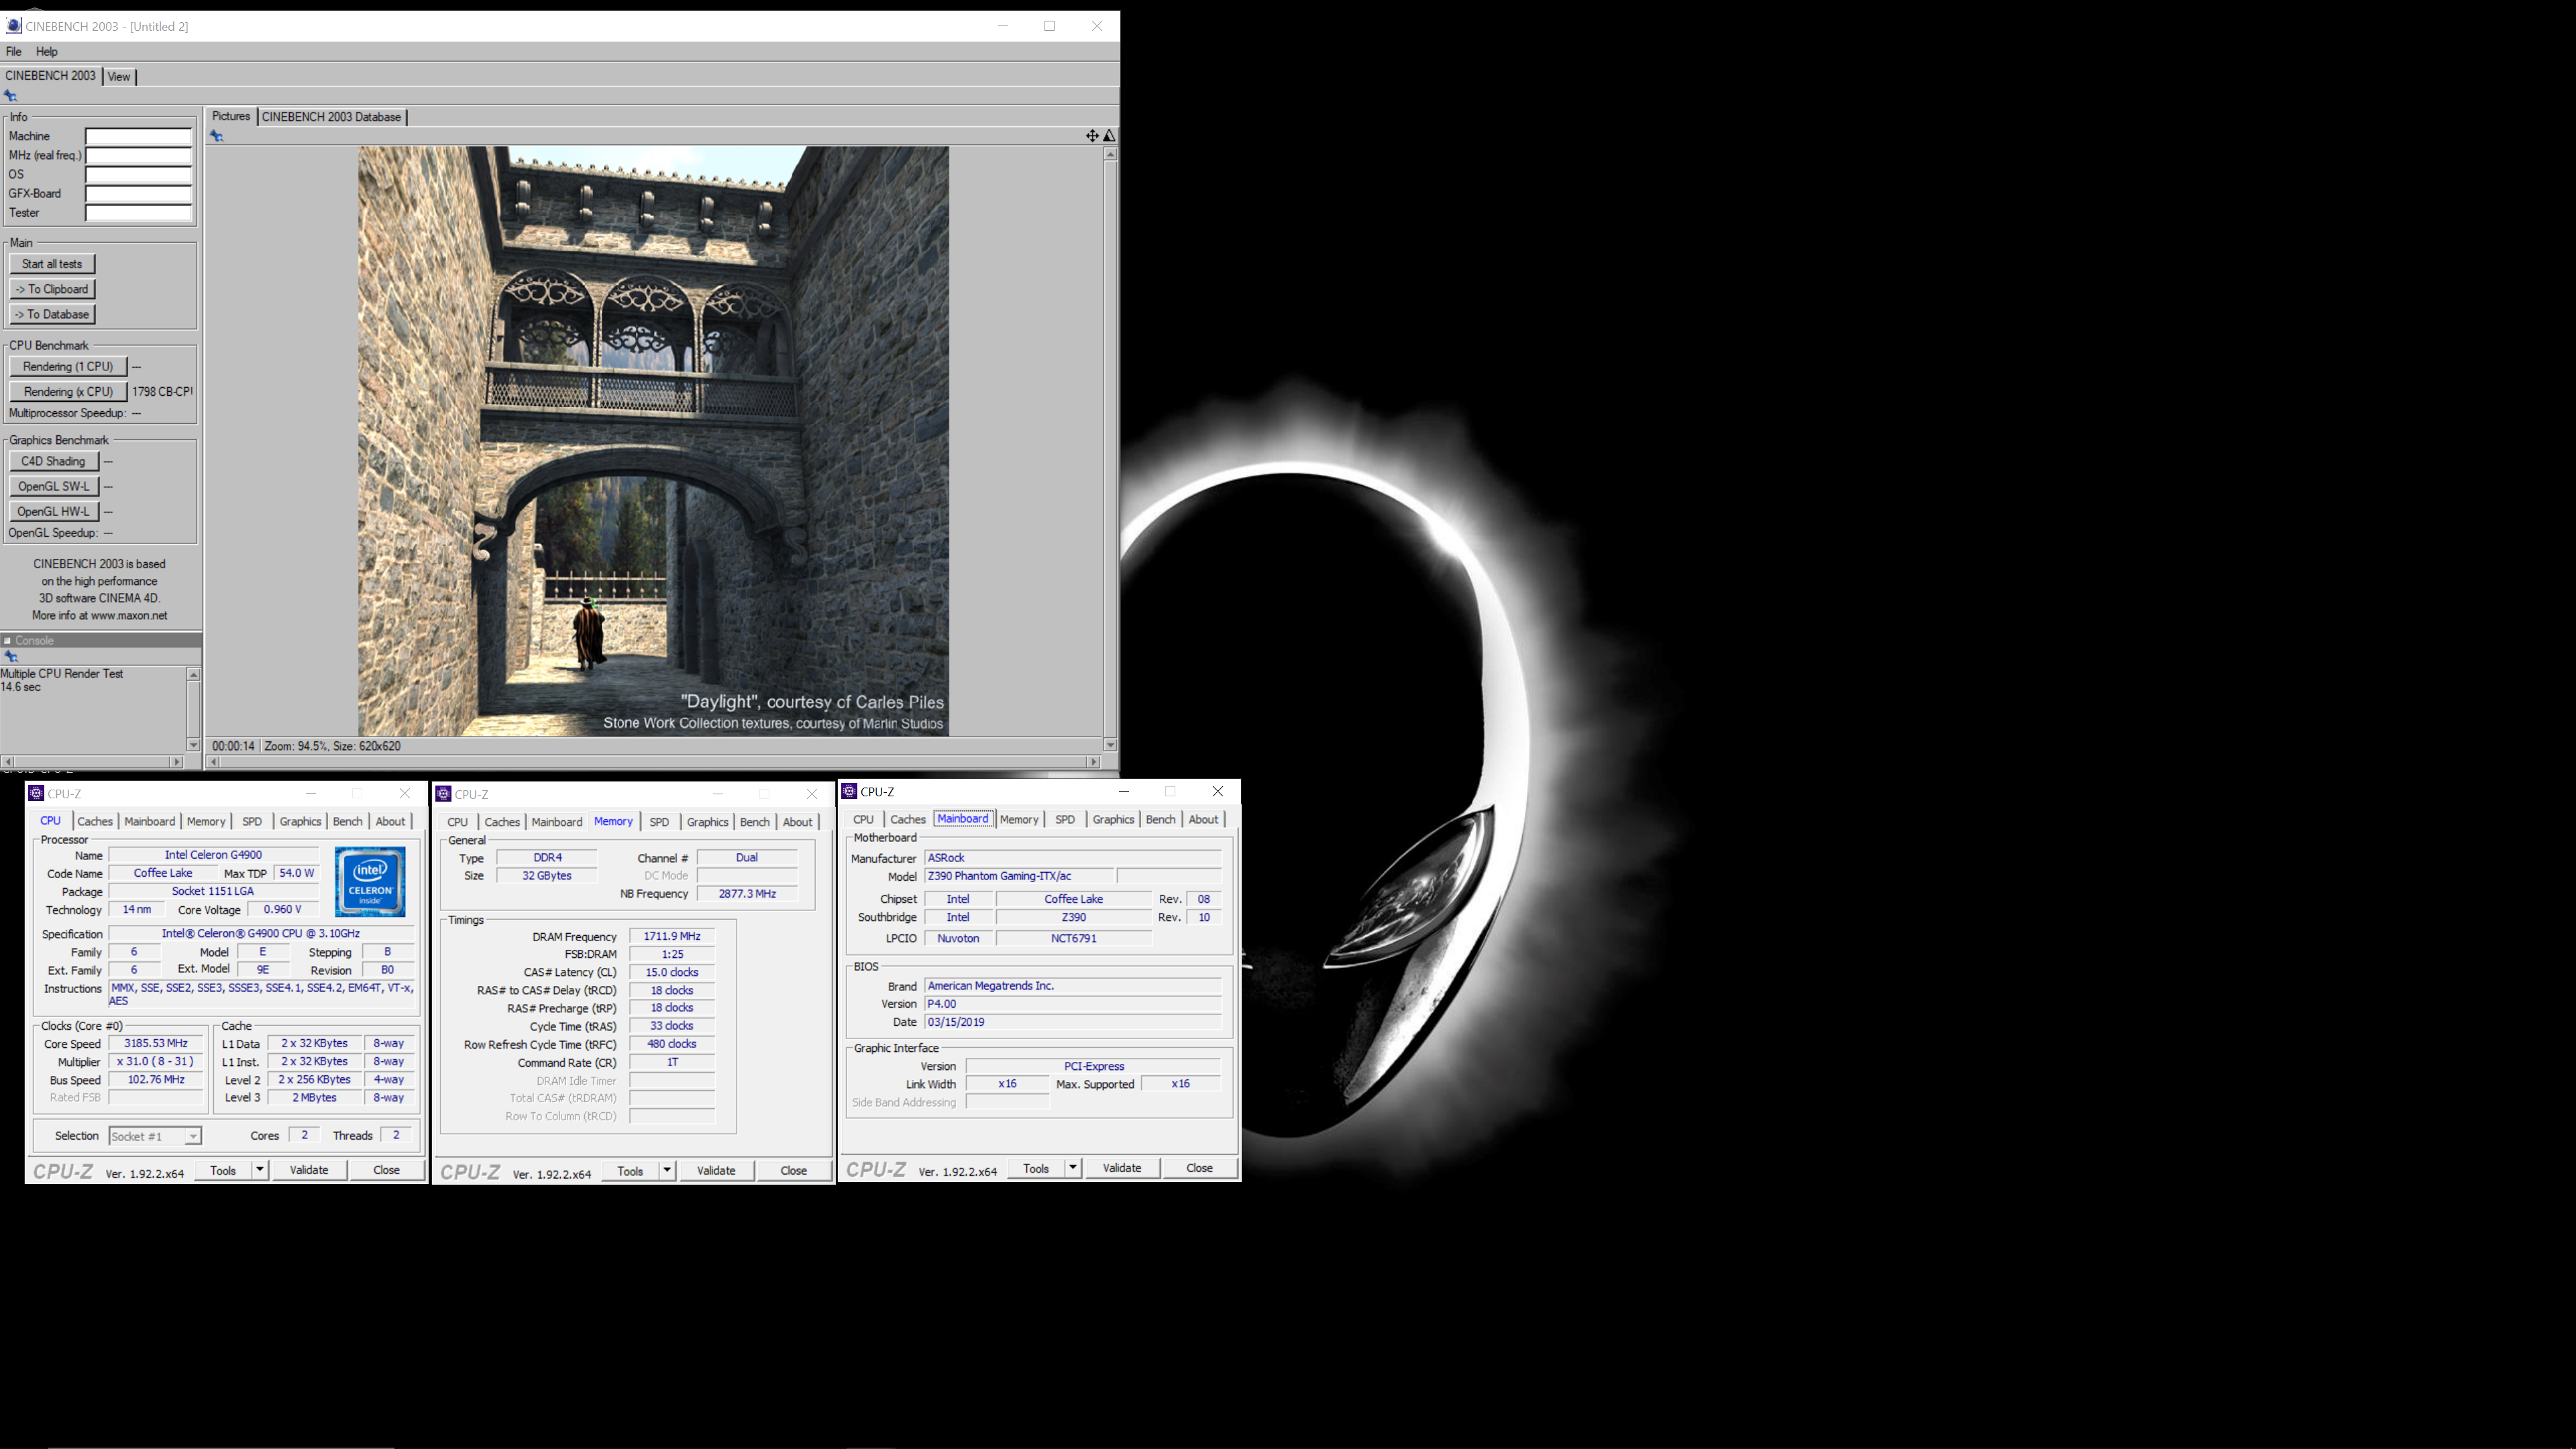
Task: Select the Pictures tab
Action: (231, 117)
